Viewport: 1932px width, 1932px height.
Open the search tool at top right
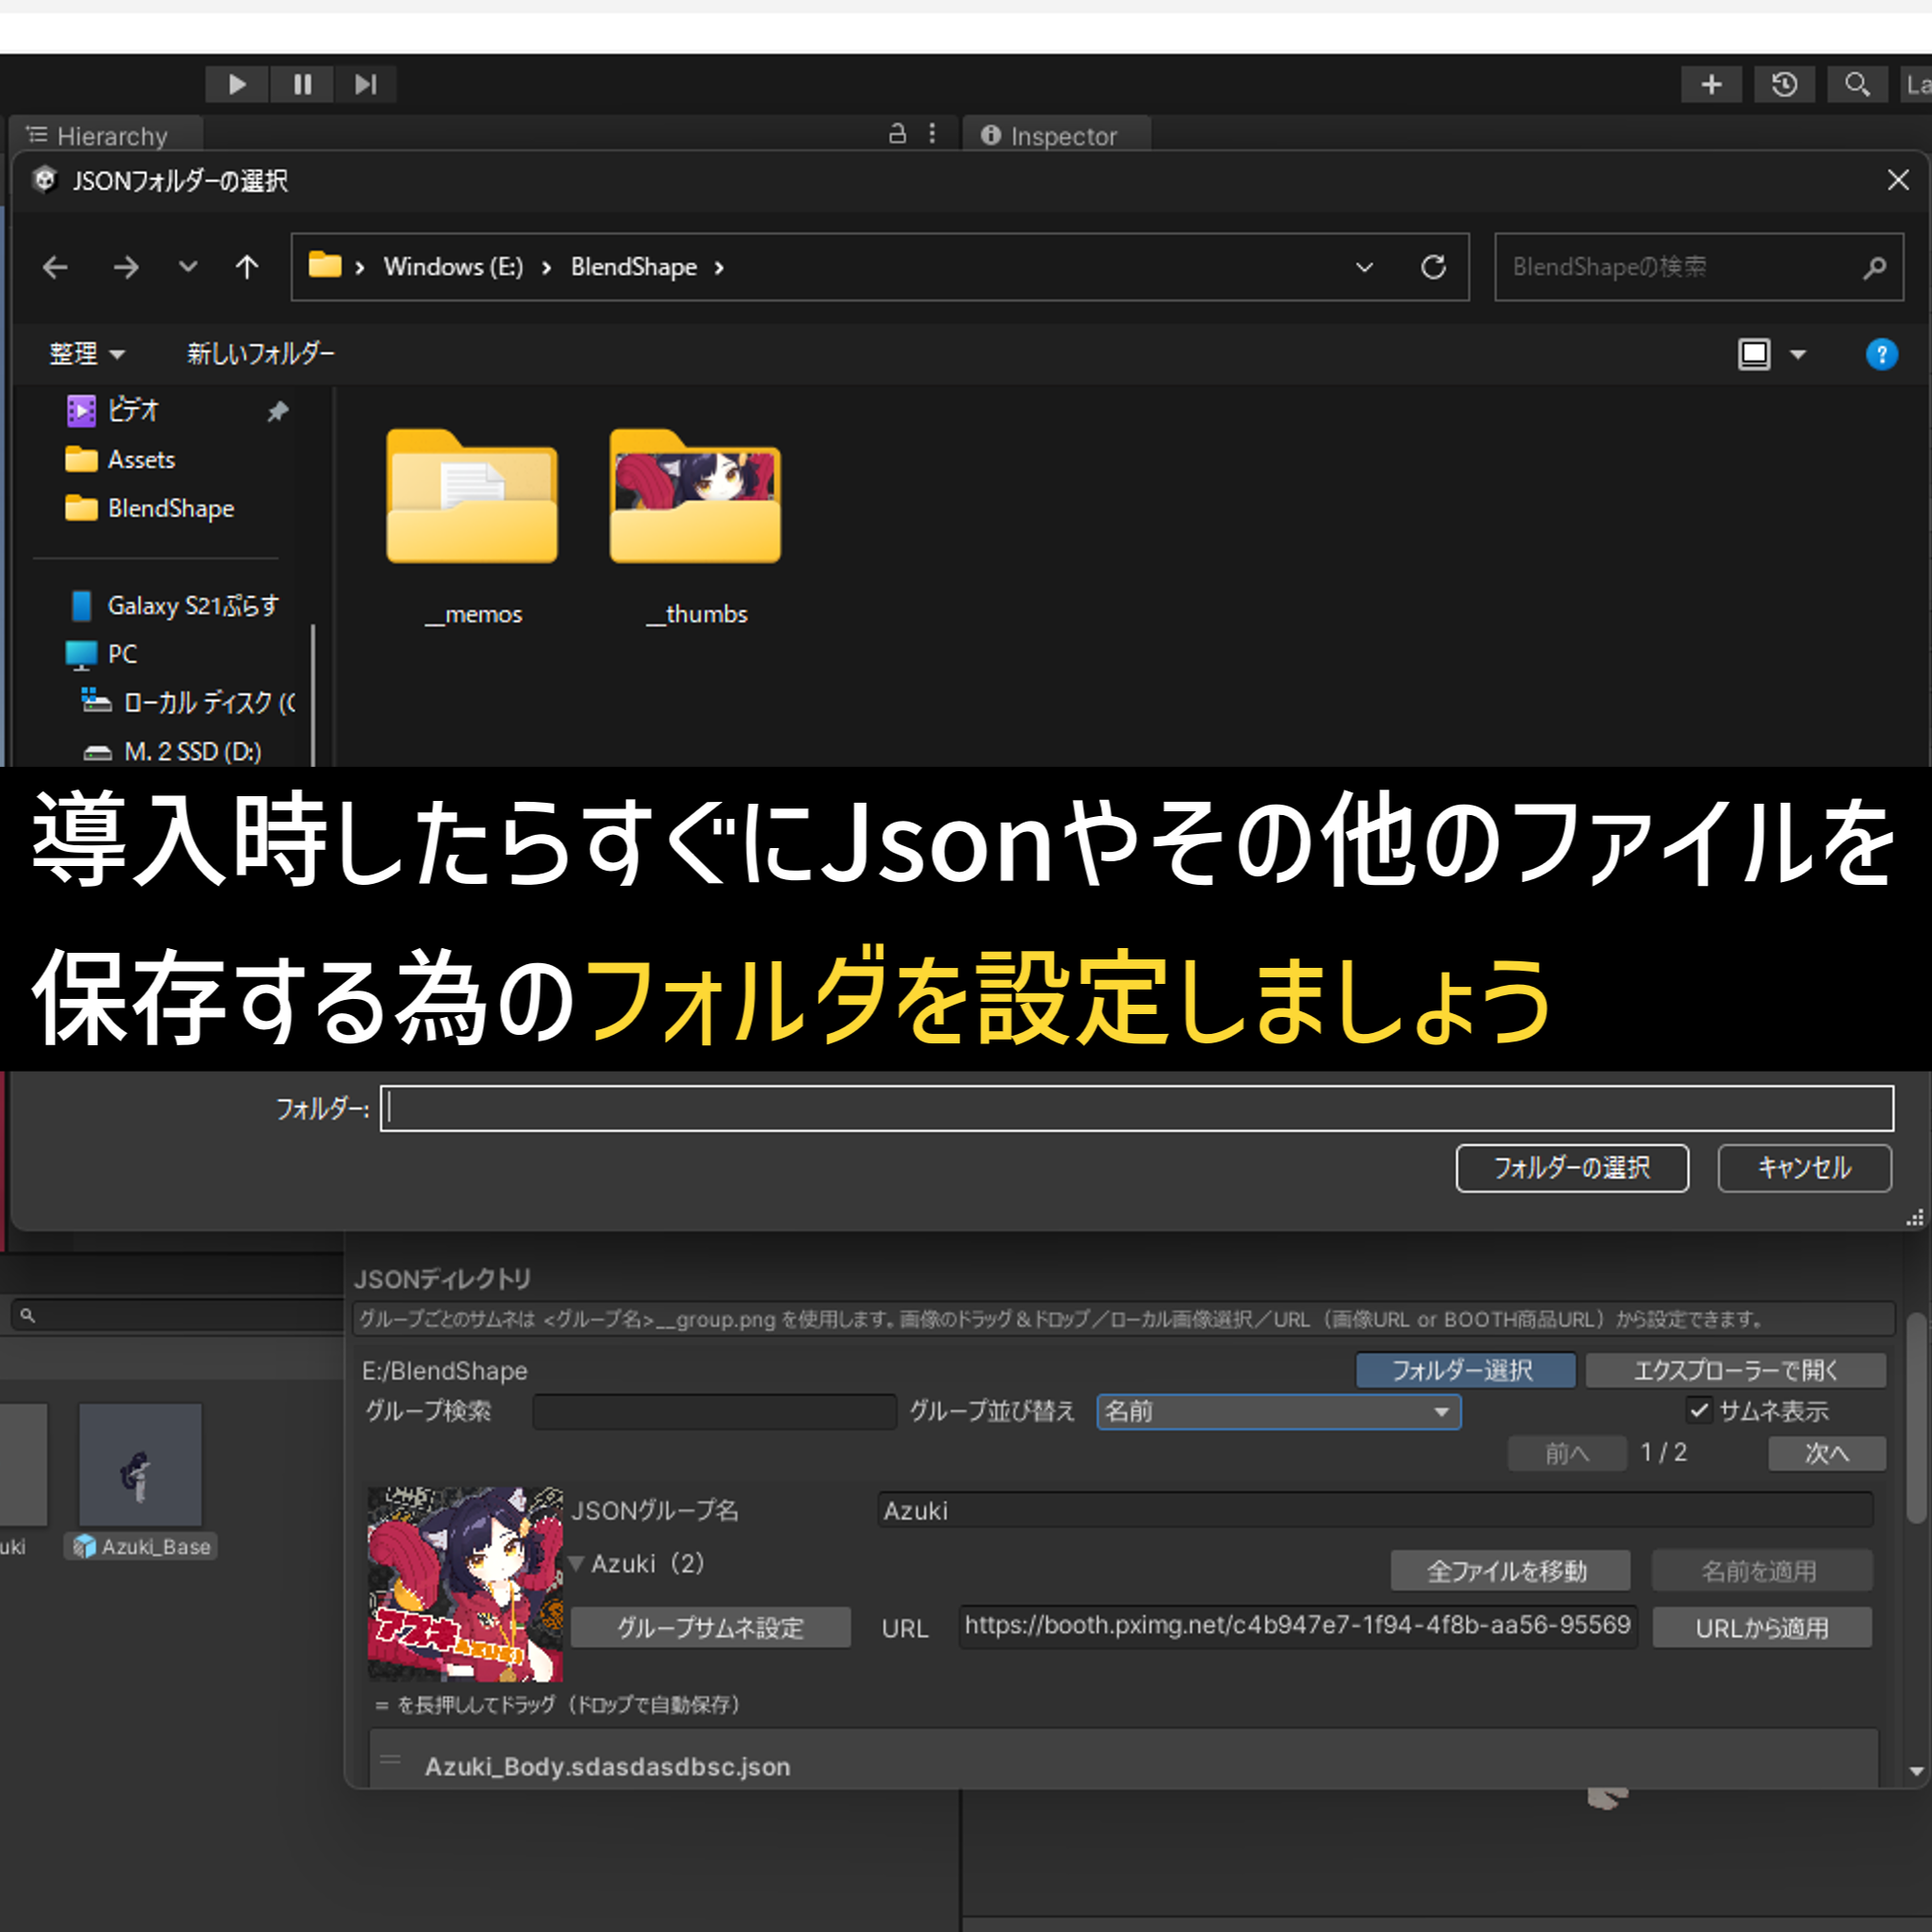tap(1857, 84)
